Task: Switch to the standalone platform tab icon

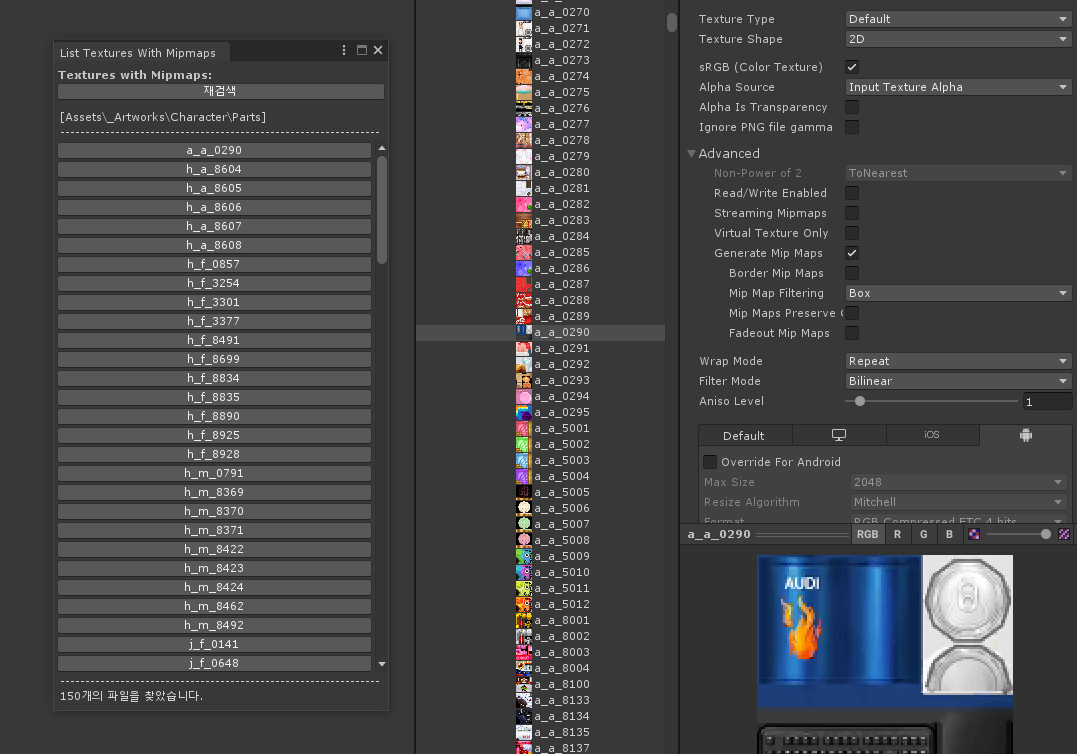Action: (x=838, y=435)
